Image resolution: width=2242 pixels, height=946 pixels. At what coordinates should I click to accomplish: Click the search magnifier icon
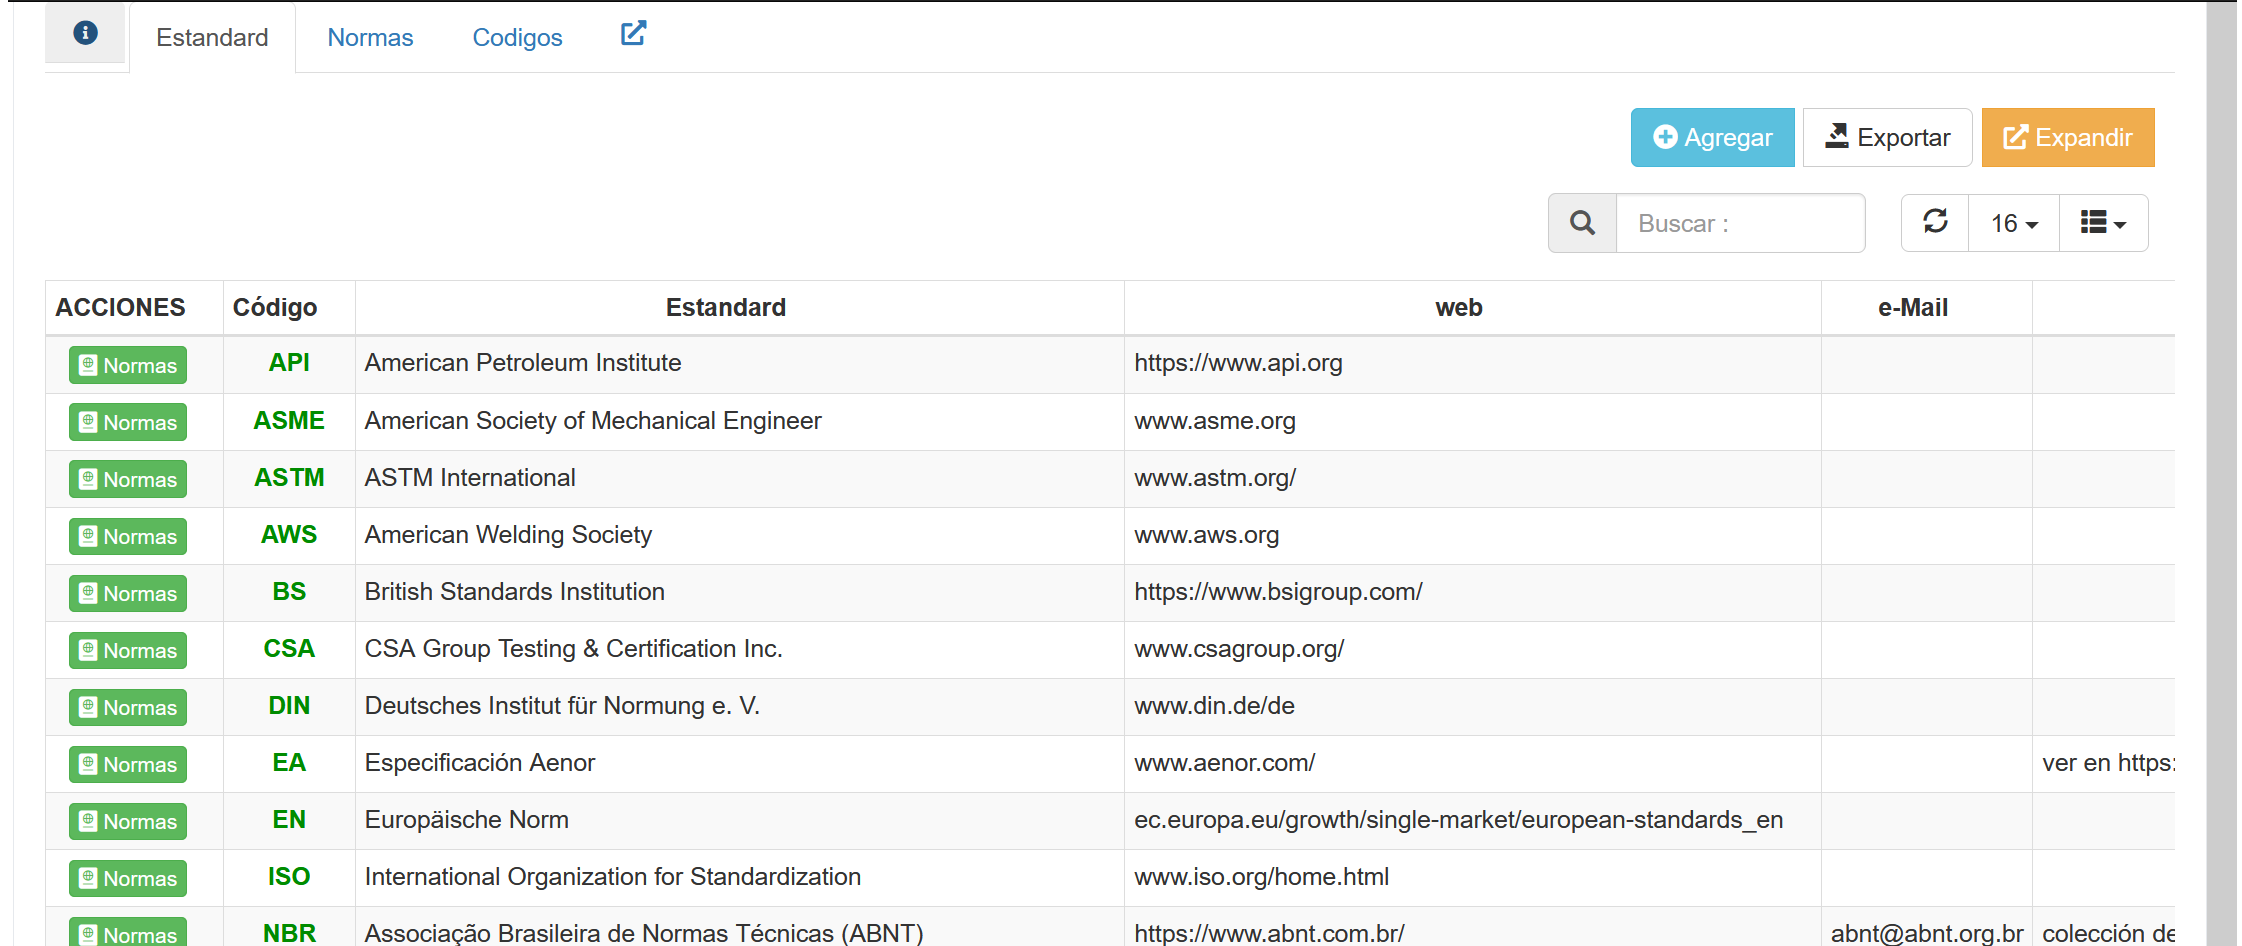pyautogui.click(x=1582, y=223)
